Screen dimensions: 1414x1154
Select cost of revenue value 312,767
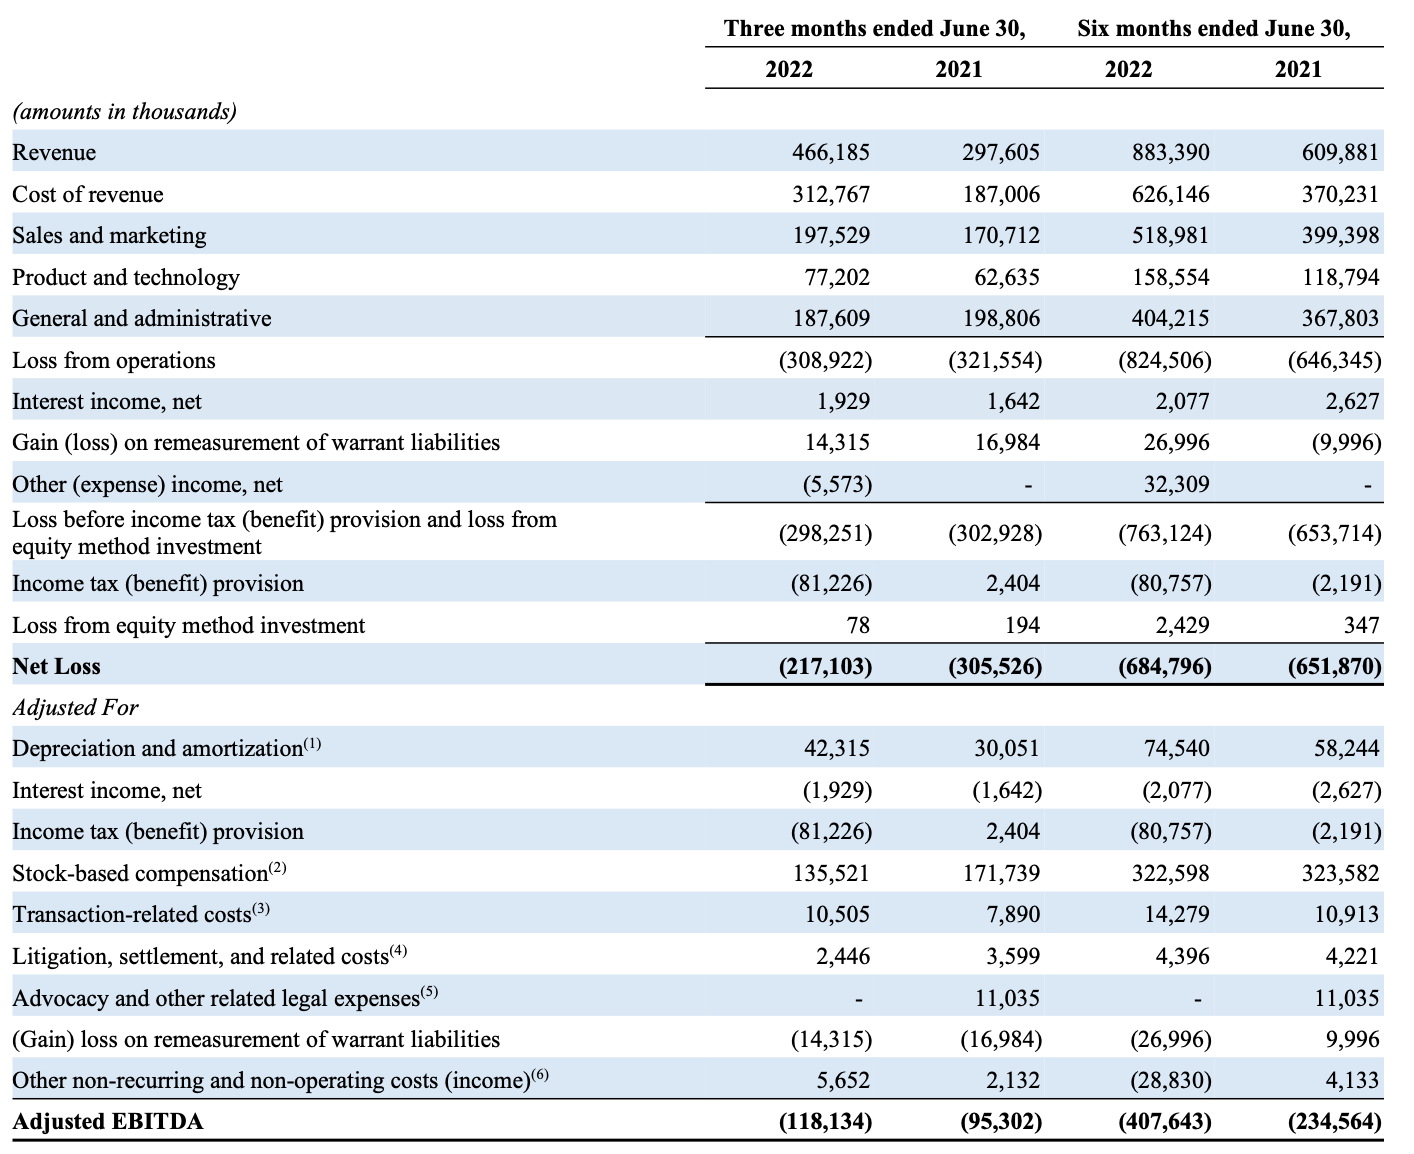831,194
